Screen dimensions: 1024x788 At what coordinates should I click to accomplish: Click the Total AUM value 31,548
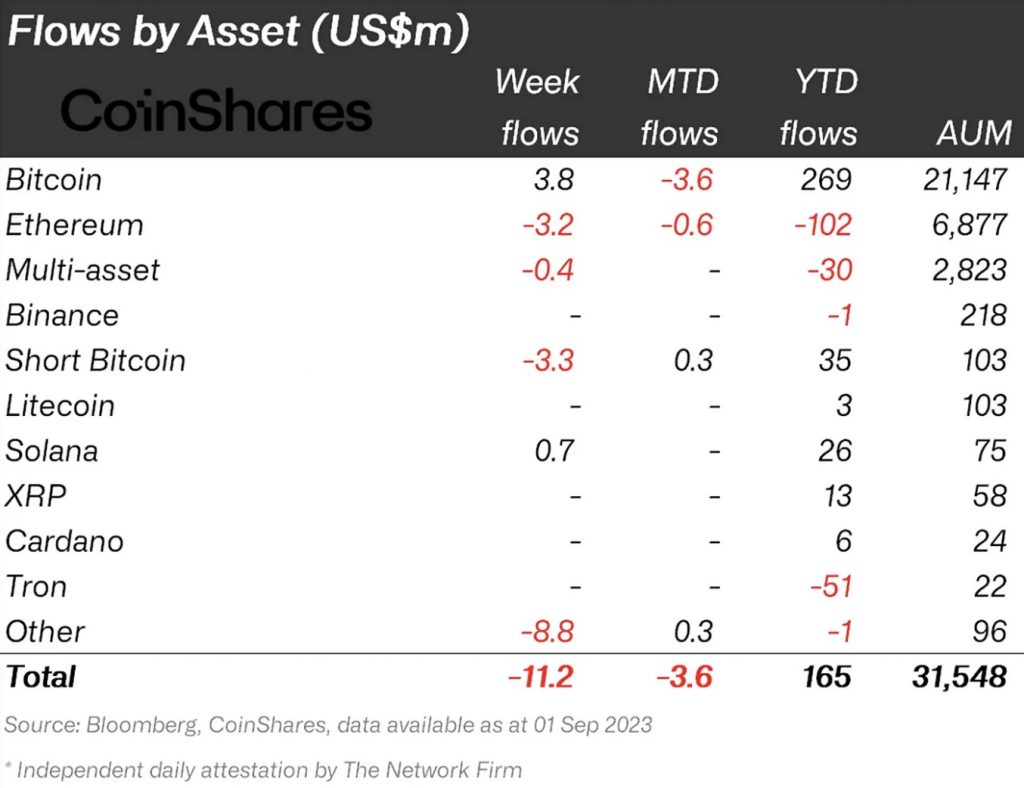tap(959, 677)
